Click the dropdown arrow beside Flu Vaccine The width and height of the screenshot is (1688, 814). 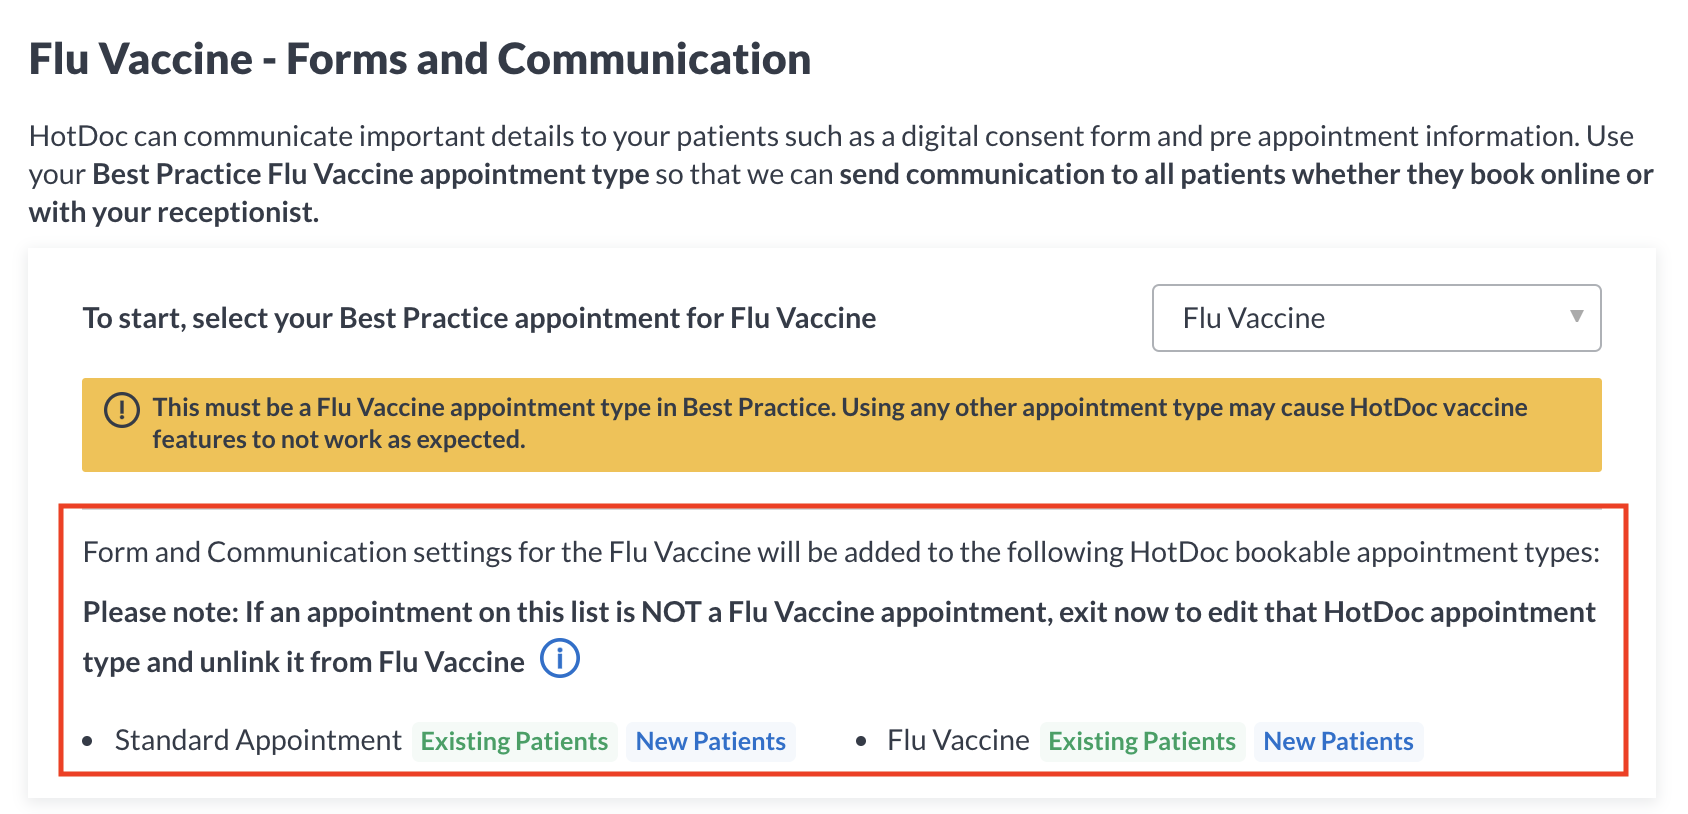[1576, 317]
